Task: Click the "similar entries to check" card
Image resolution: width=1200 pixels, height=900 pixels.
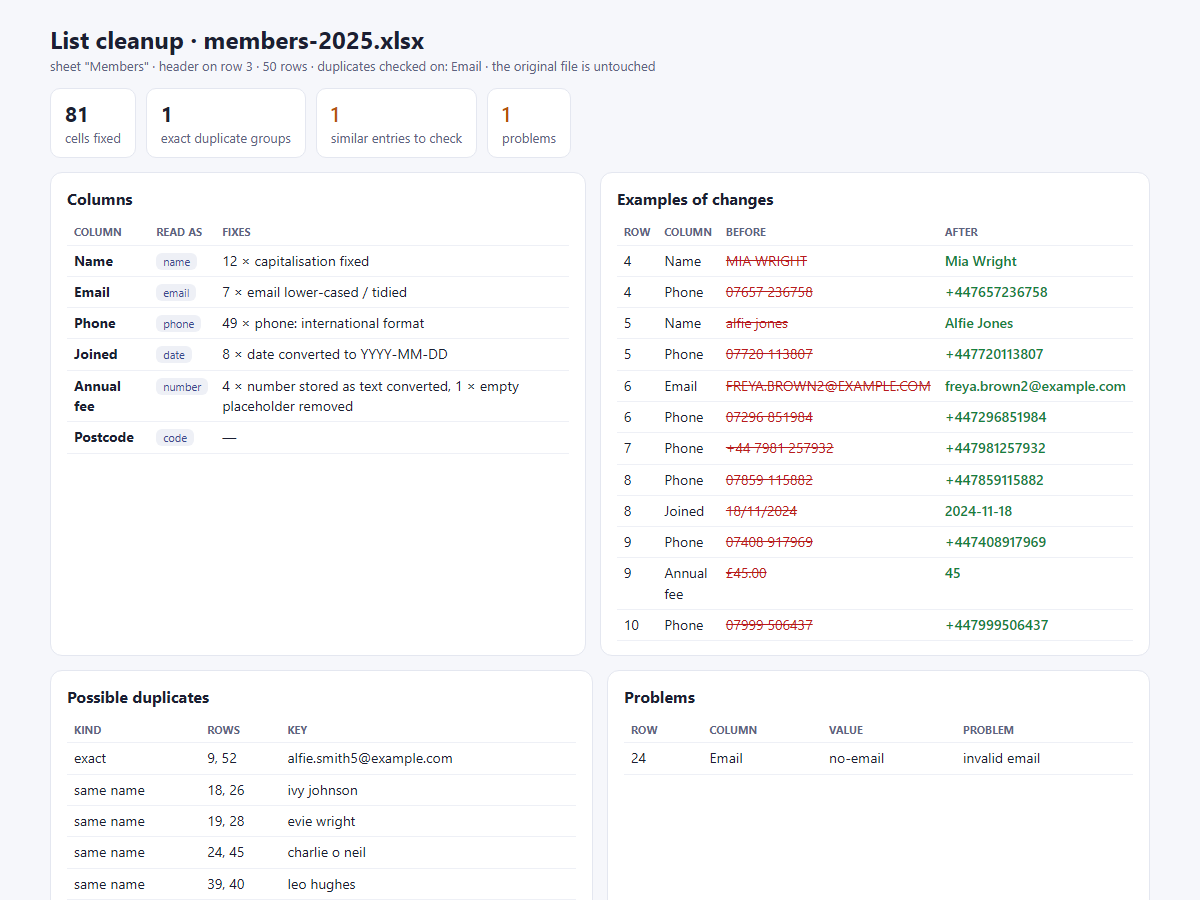Action: [396, 123]
